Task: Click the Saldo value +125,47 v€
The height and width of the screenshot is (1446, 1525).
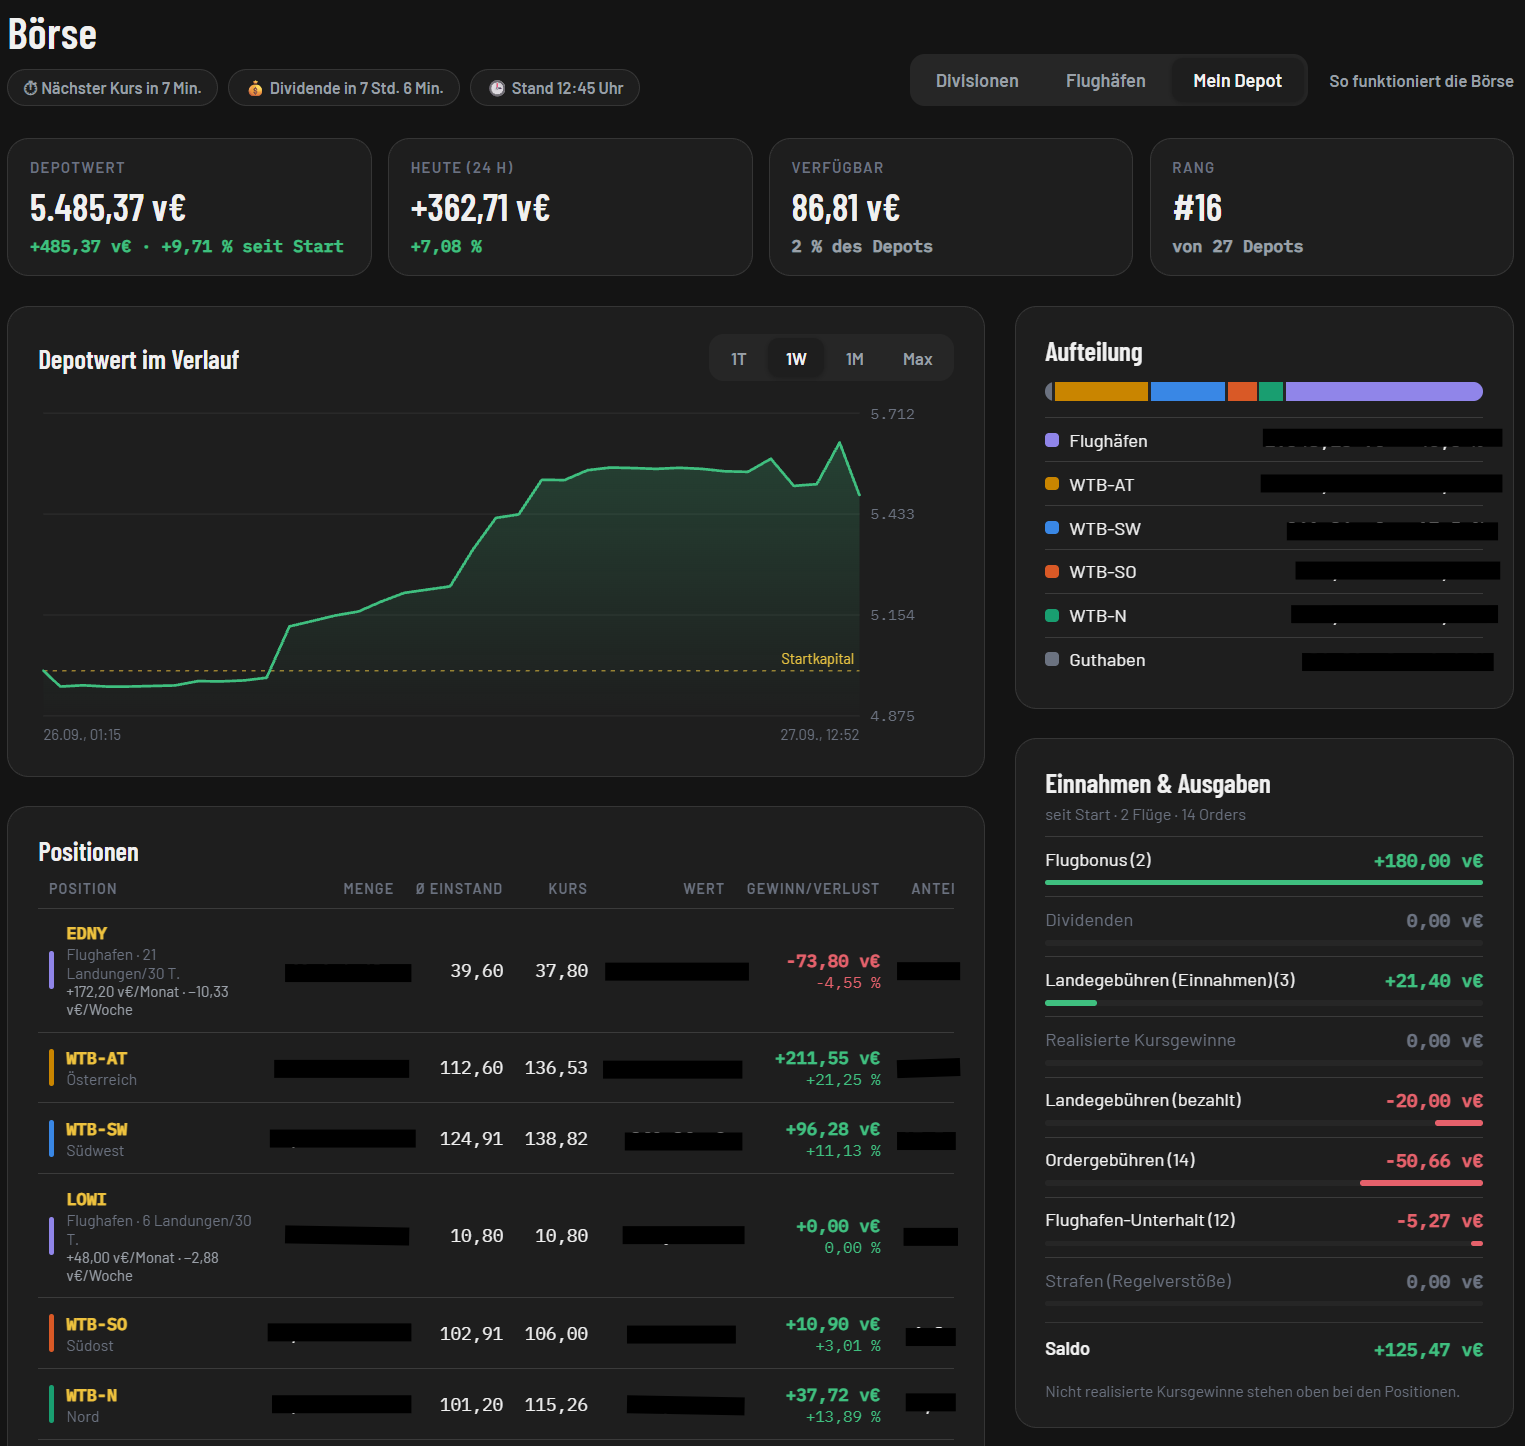Action: 1428,1350
